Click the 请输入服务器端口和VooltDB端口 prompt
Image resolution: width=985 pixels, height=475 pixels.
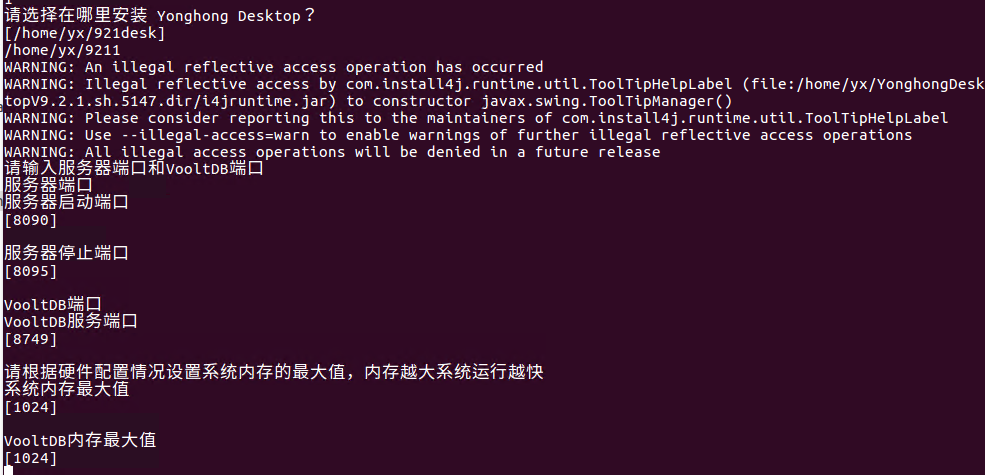133,169
